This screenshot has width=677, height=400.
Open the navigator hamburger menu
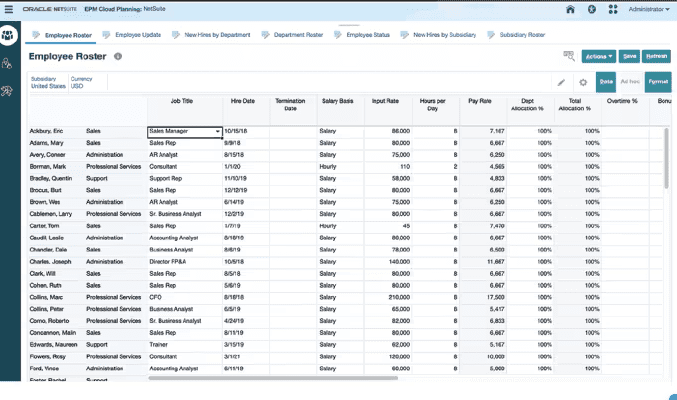[10, 9]
